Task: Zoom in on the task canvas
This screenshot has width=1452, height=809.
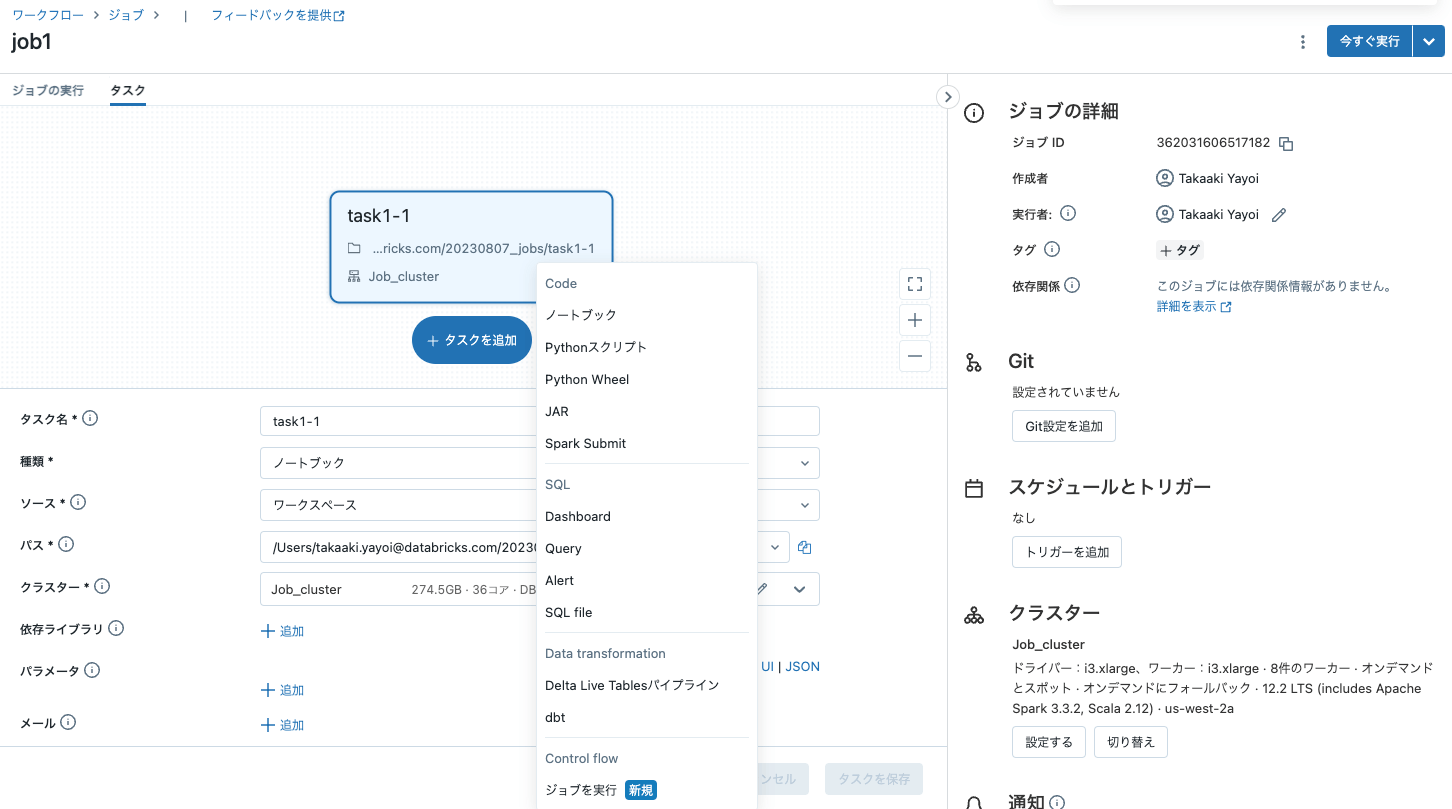Action: coord(914,320)
